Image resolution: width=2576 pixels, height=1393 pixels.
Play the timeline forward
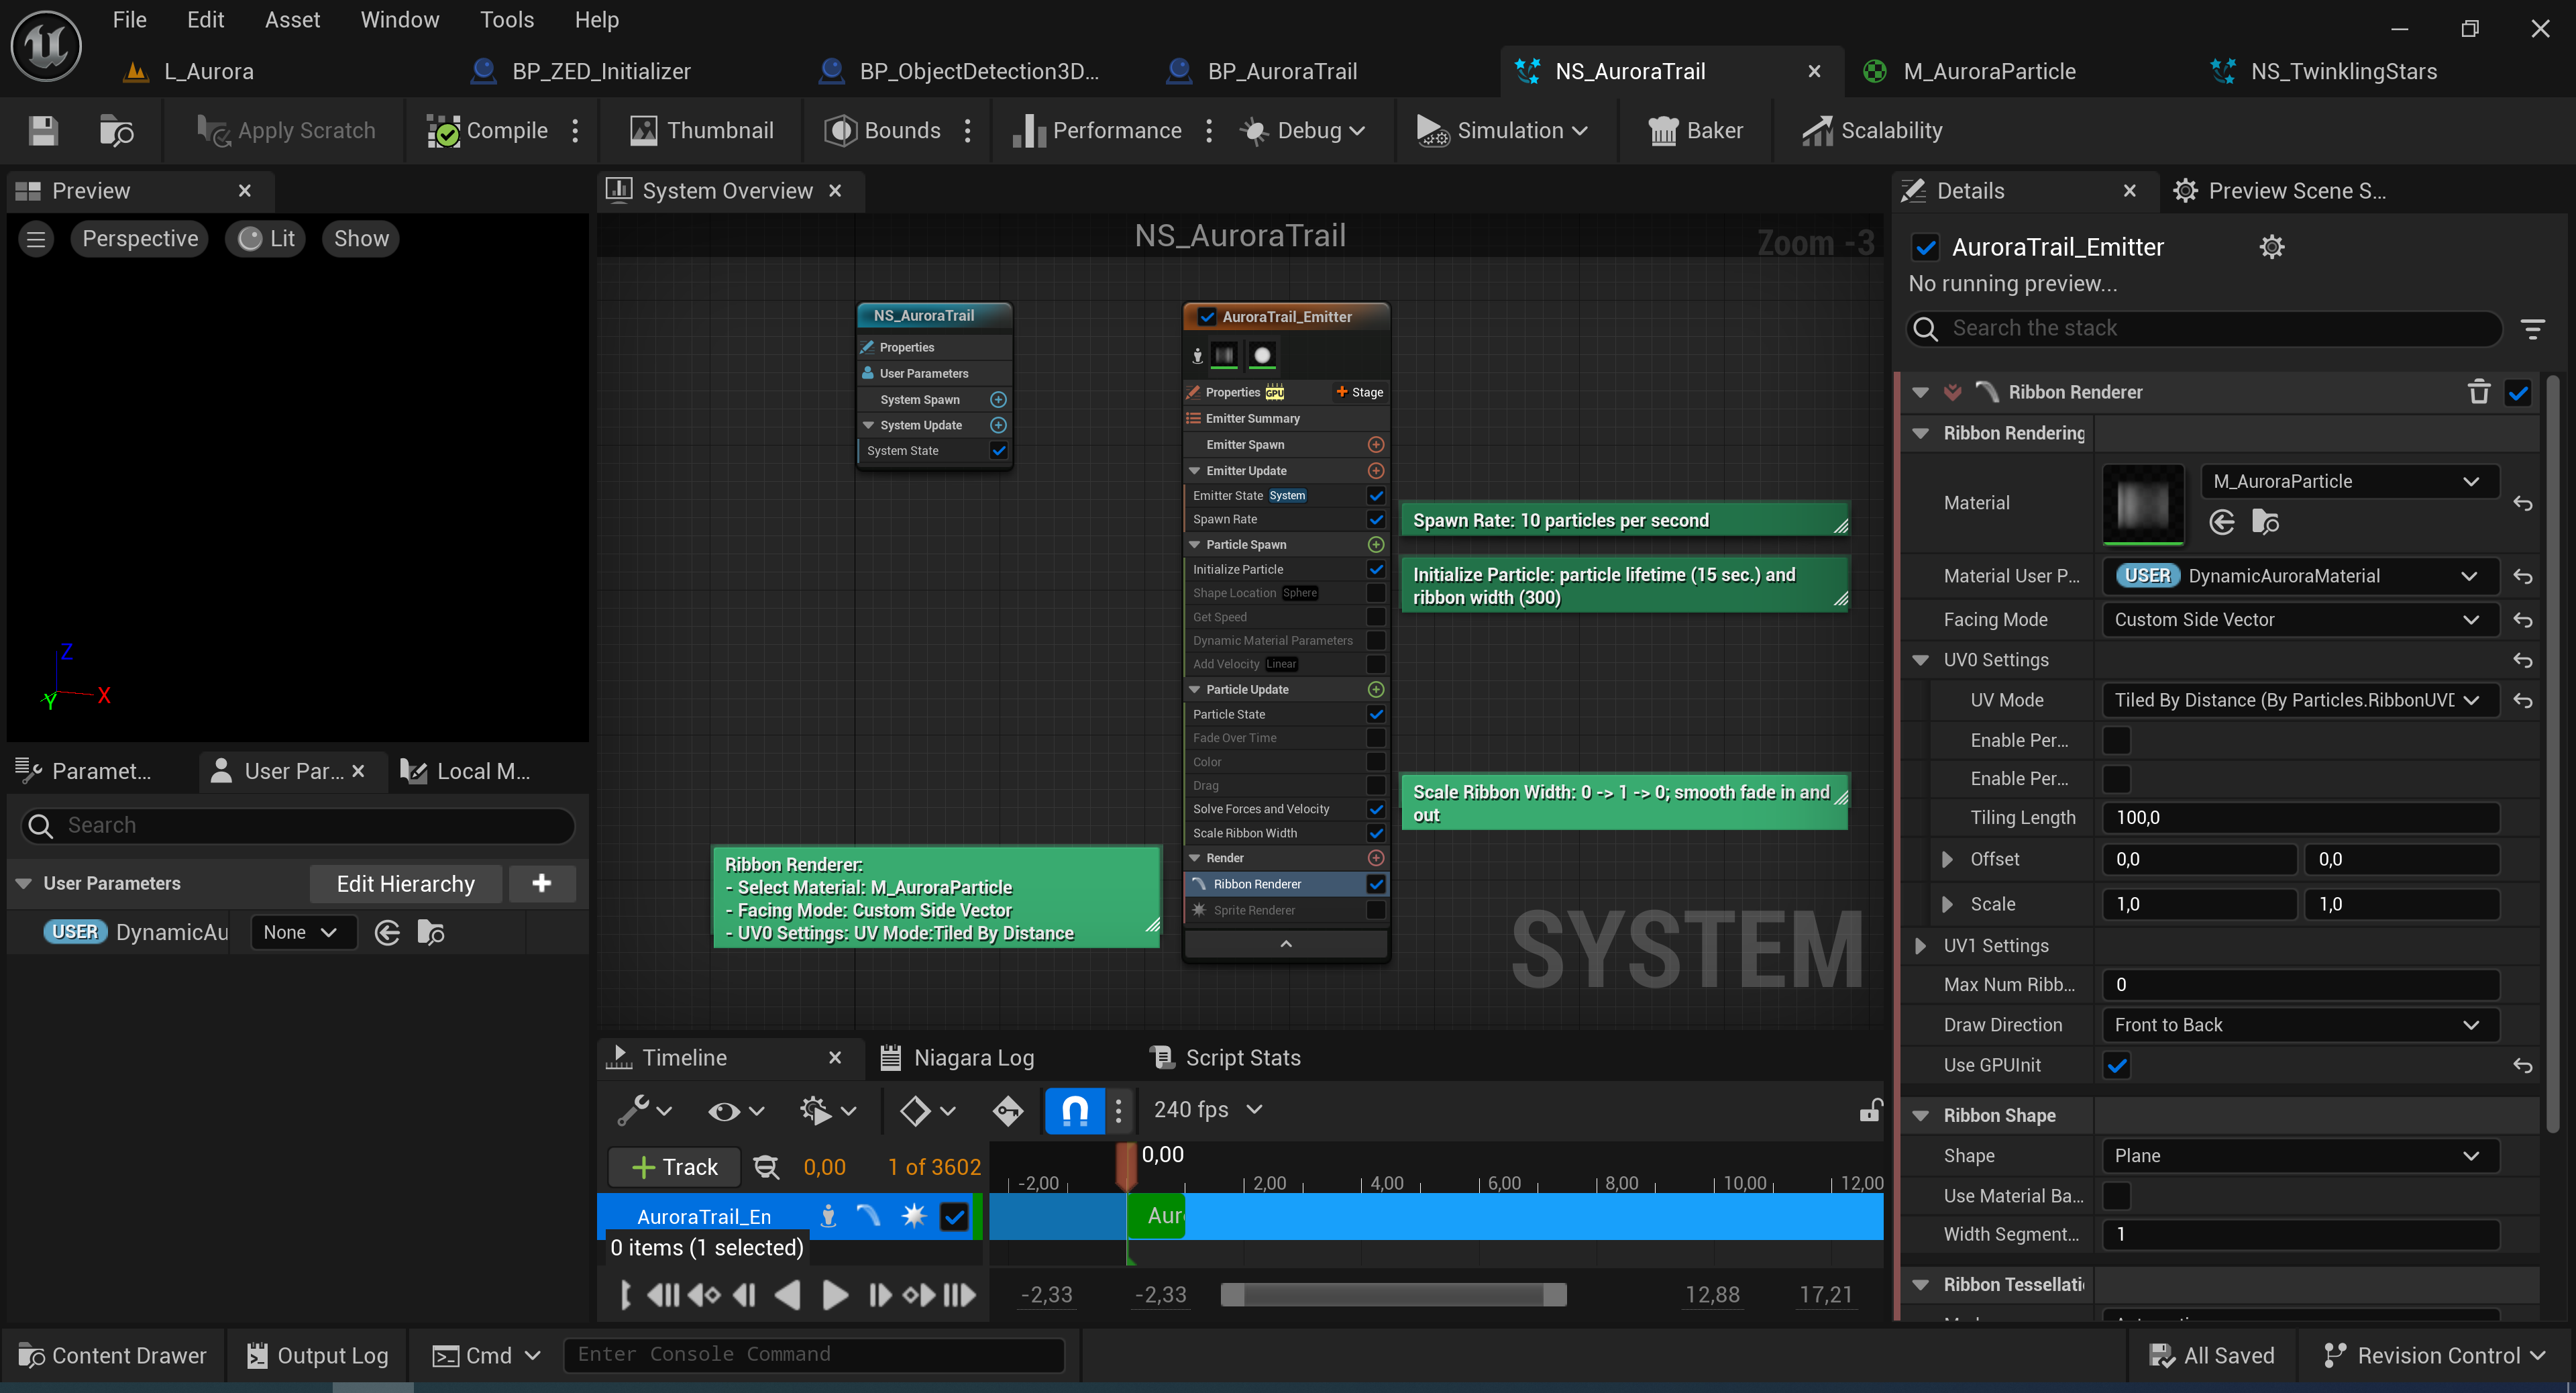pos(834,1296)
